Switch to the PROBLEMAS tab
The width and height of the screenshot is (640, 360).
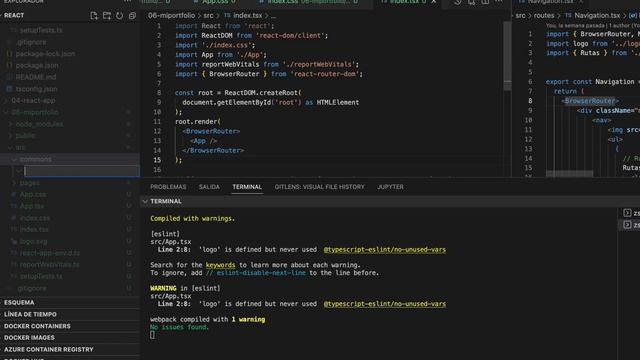point(168,187)
